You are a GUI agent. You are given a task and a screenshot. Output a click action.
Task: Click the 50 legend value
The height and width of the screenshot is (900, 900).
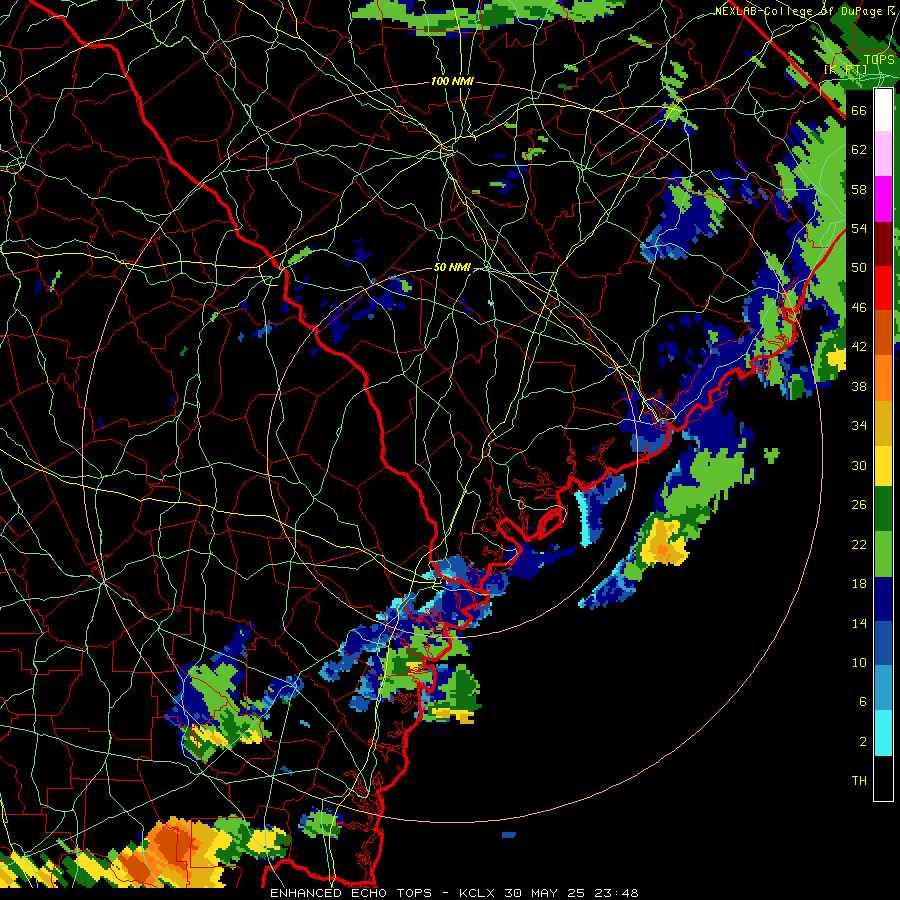pos(859,267)
